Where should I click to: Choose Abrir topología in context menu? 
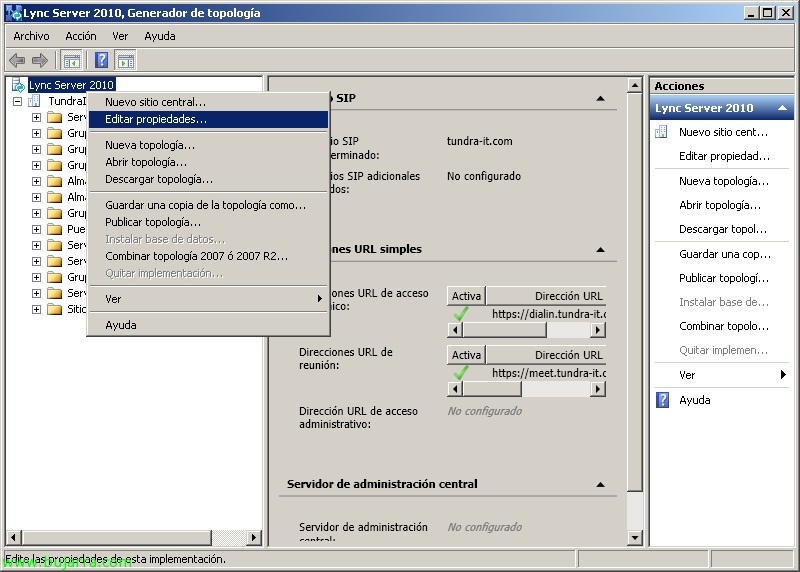point(208,162)
